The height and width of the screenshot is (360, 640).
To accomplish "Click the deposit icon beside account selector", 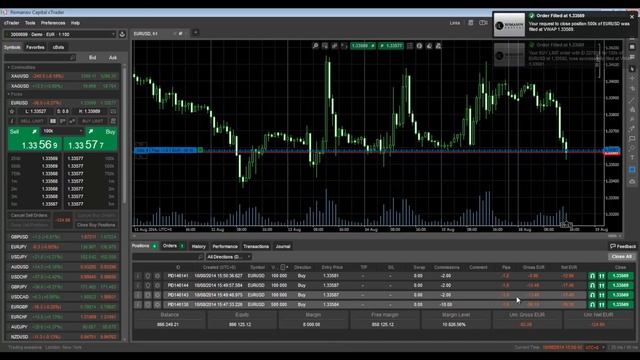I will (x=122, y=35).
